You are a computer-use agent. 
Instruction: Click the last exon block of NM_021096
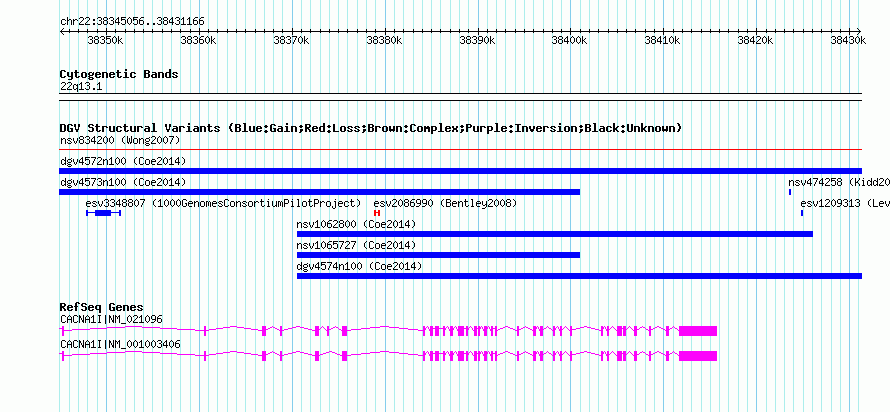coord(698,331)
